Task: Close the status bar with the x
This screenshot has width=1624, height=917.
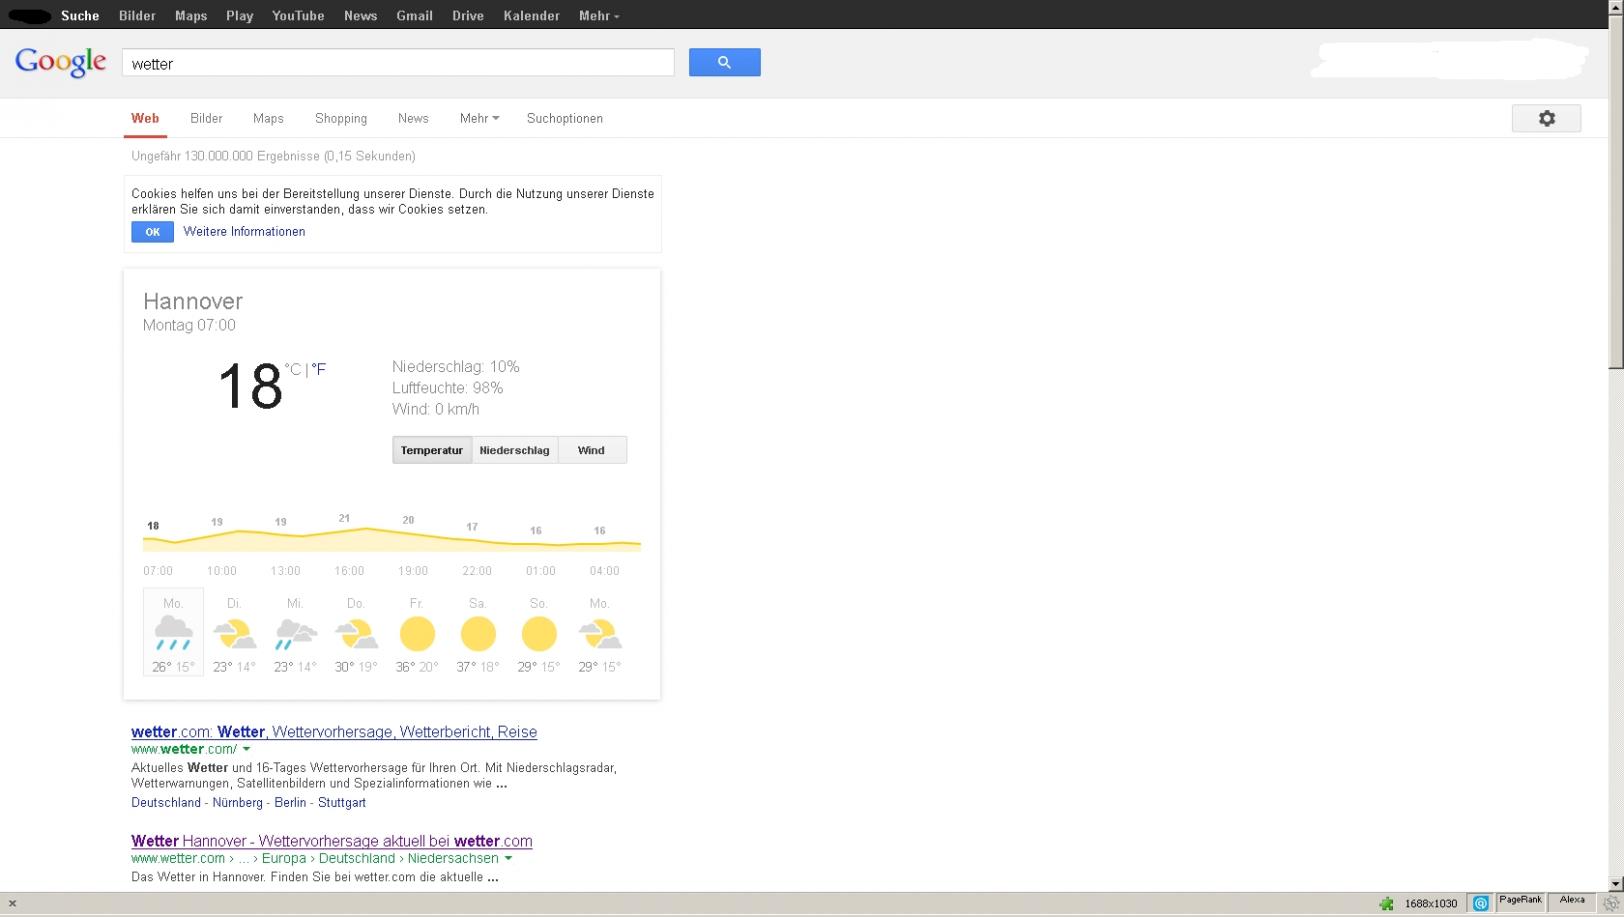Action: tap(12, 903)
